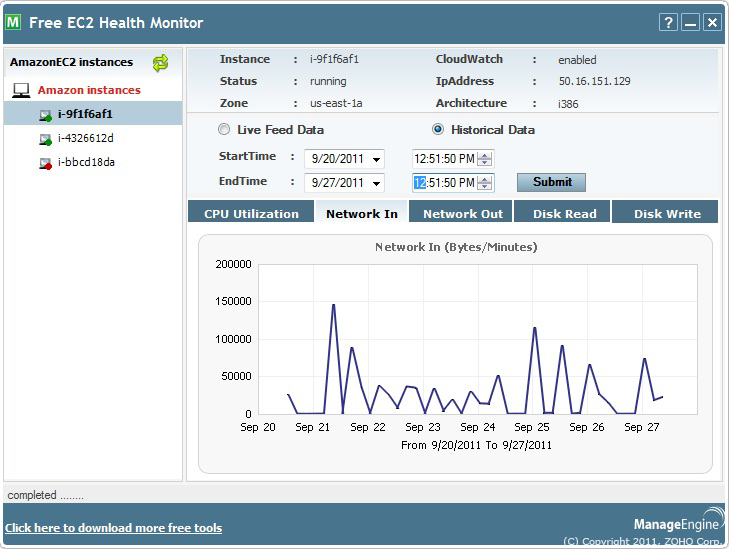Click the green refresh instances icon
This screenshot has width=729, height=549.
click(x=161, y=63)
